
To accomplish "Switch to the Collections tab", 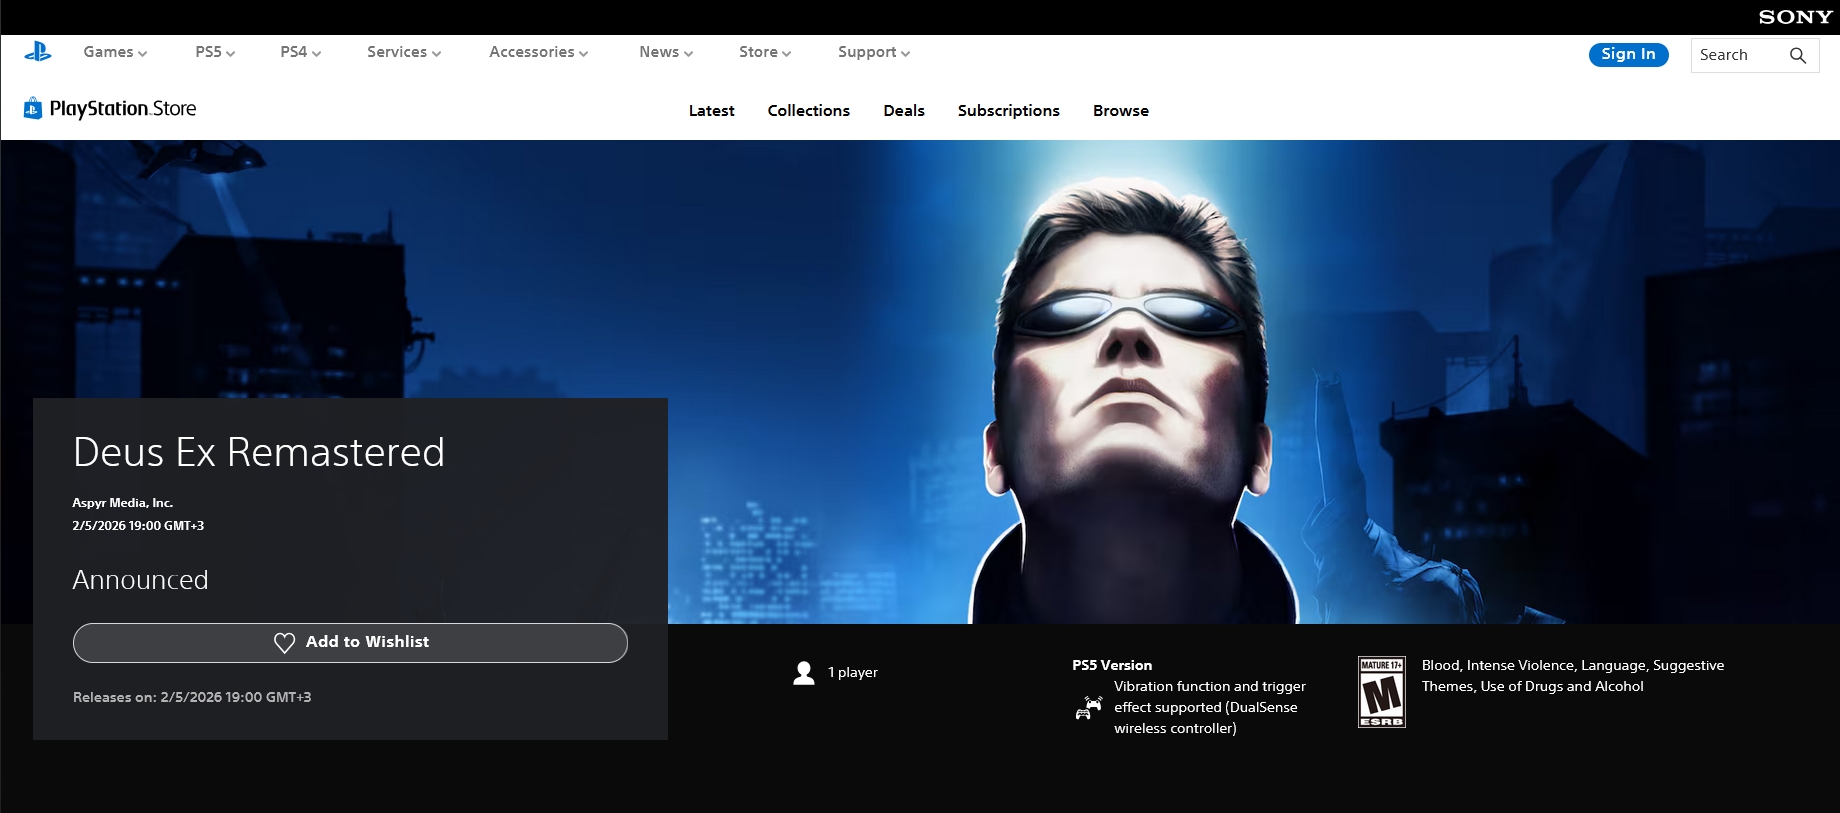I will 809,111.
